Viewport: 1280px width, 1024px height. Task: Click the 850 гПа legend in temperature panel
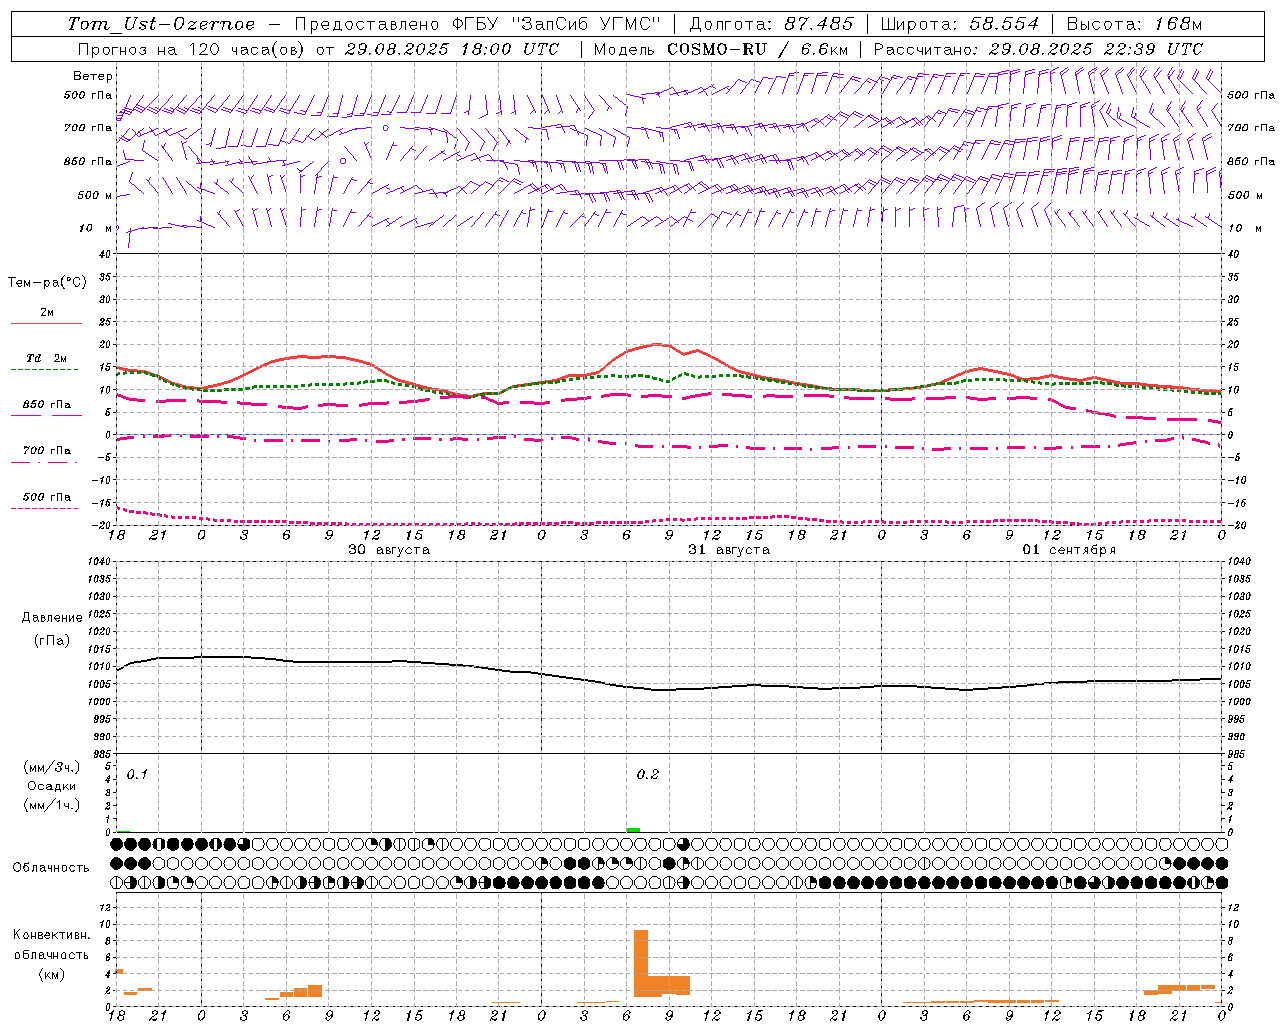[x=46, y=408]
